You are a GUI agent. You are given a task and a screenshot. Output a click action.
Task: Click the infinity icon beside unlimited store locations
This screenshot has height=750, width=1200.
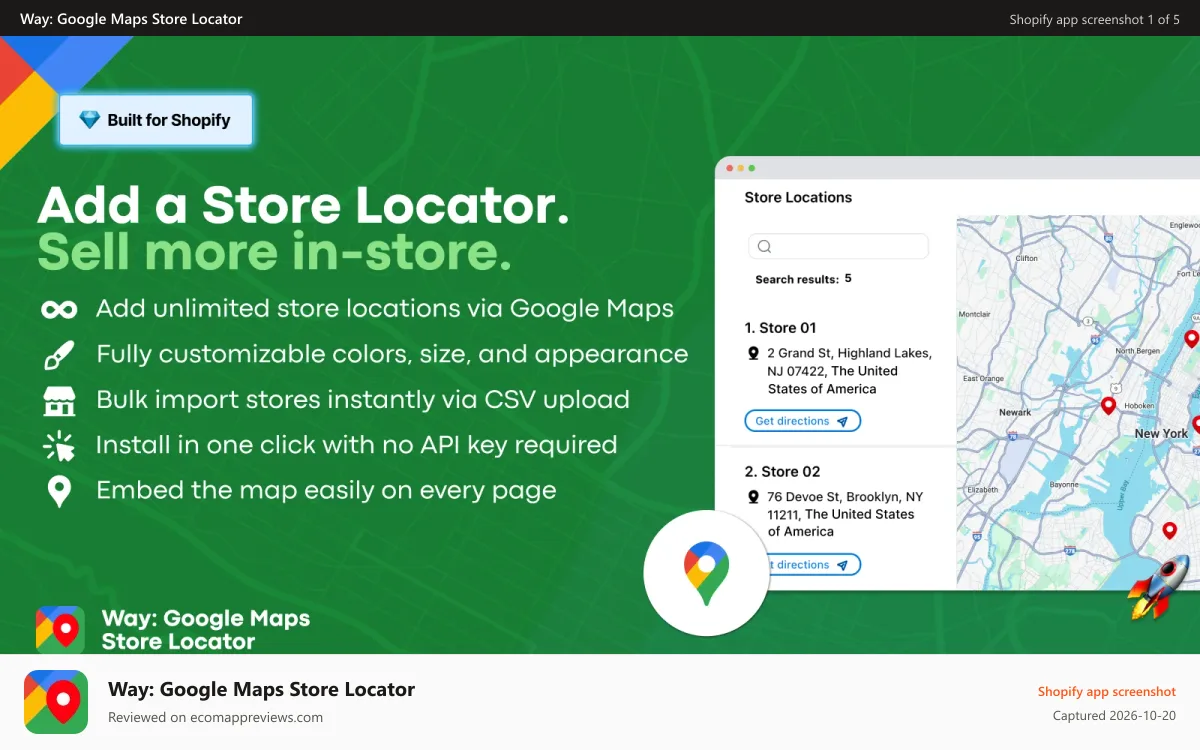coord(59,309)
